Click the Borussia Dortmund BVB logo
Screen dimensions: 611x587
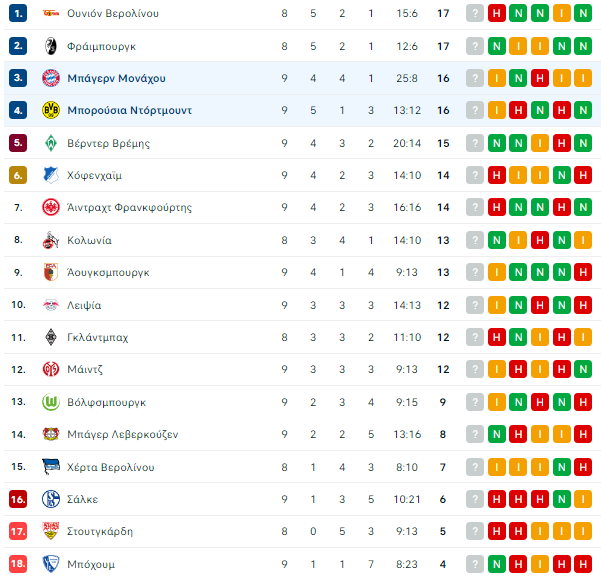coord(51,110)
